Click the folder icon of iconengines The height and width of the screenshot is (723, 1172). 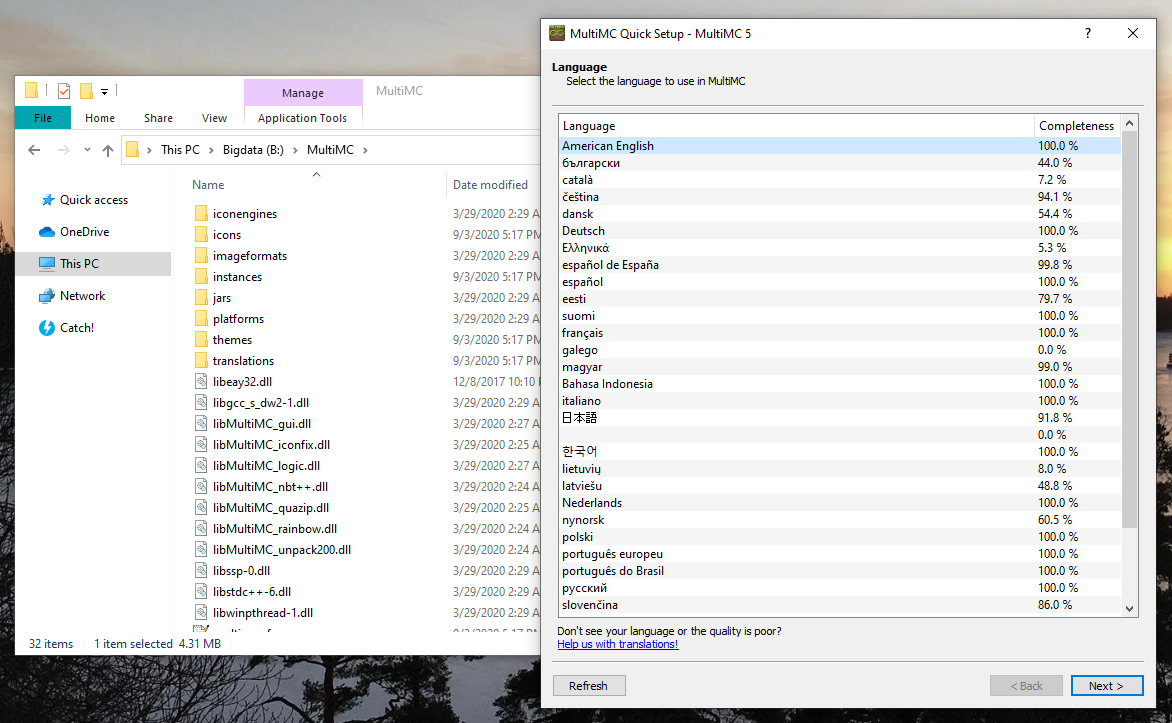[x=201, y=213]
